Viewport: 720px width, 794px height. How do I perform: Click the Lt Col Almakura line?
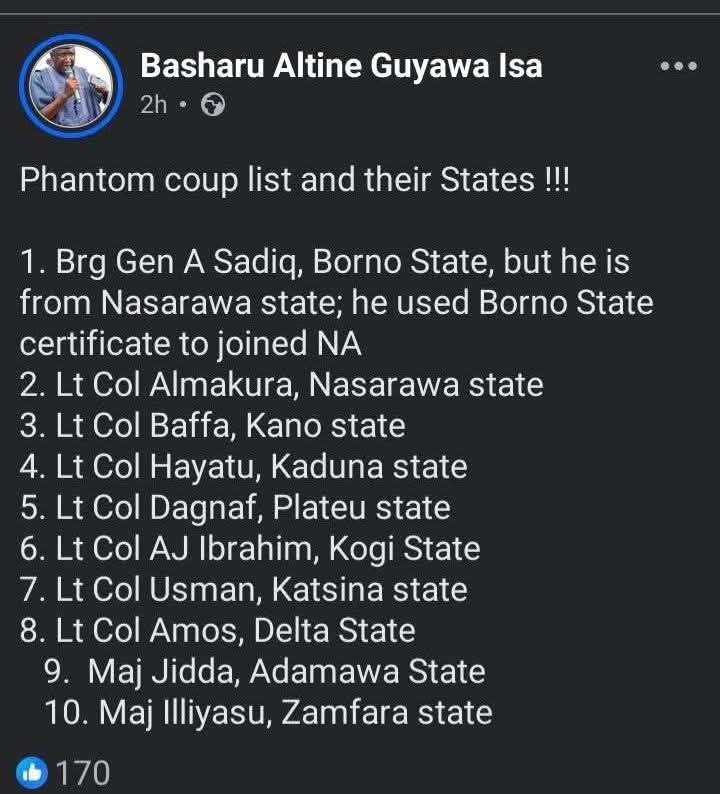(x=281, y=384)
